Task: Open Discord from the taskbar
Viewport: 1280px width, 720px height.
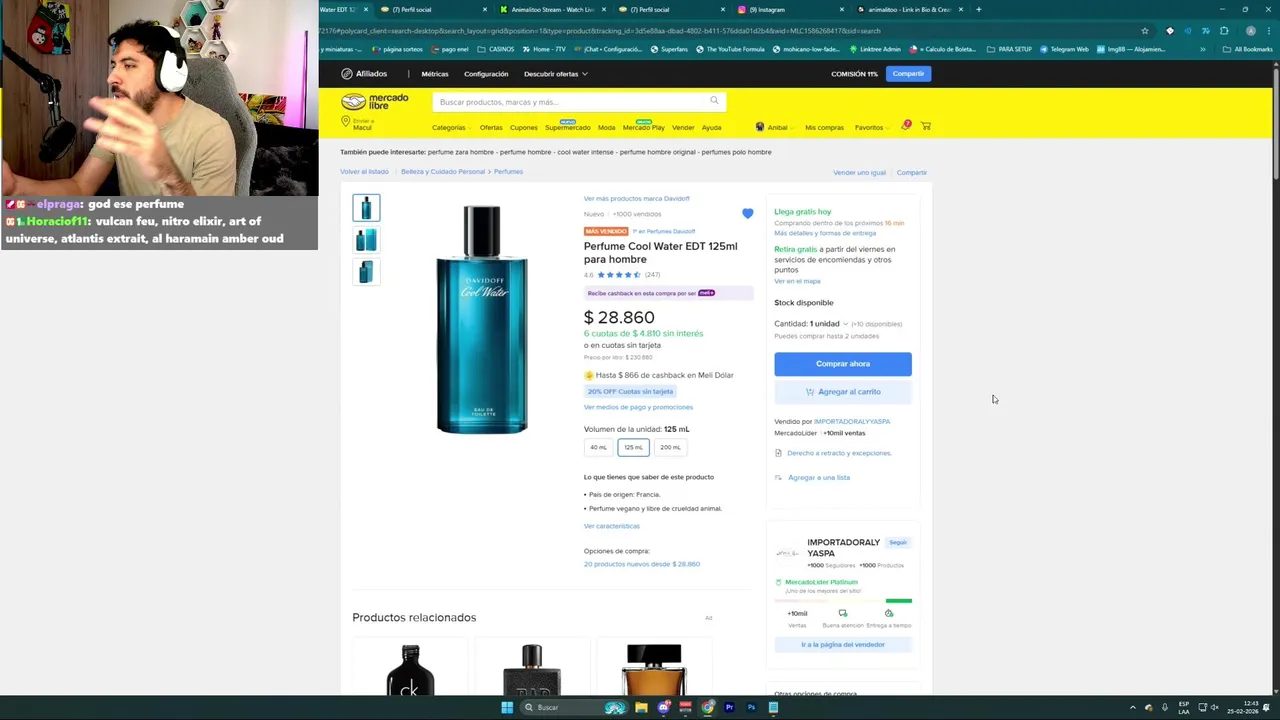Action: [x=663, y=708]
